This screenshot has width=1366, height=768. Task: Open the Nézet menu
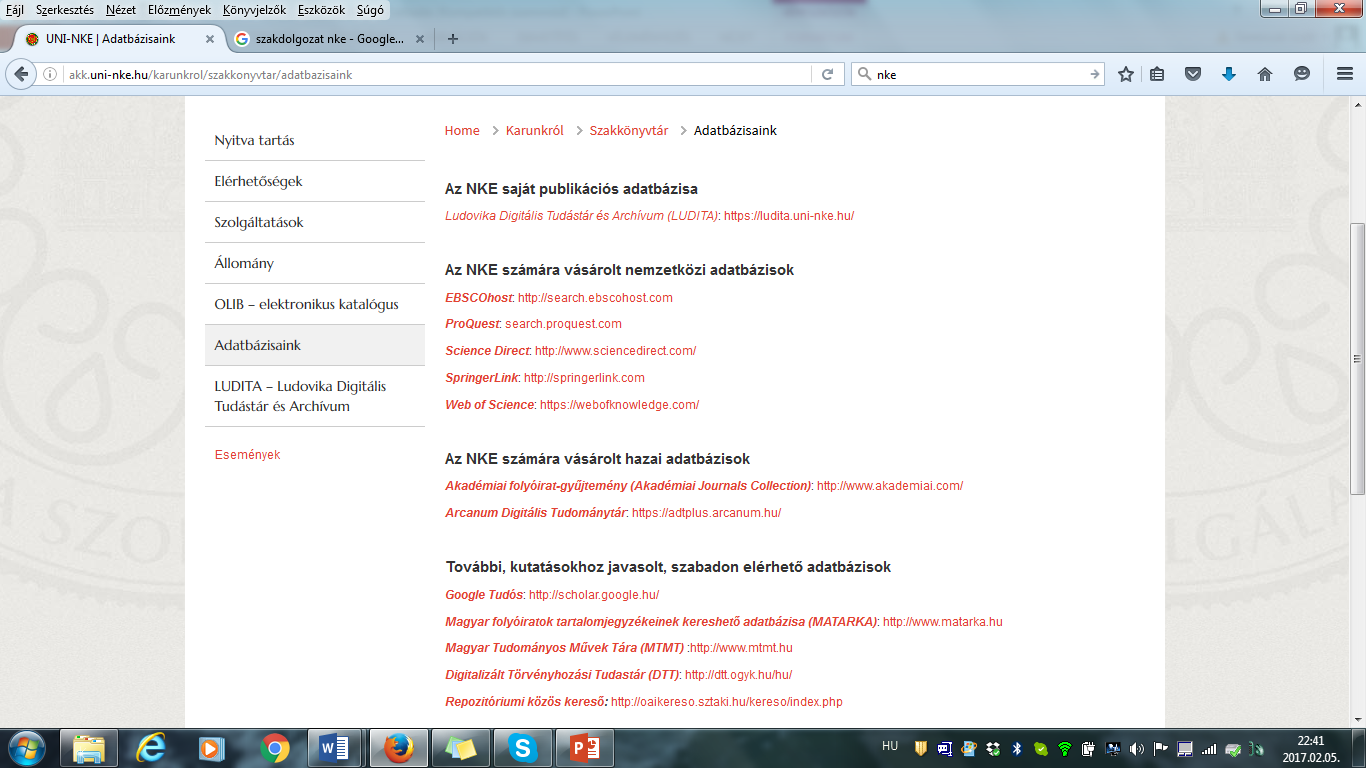[121, 9]
